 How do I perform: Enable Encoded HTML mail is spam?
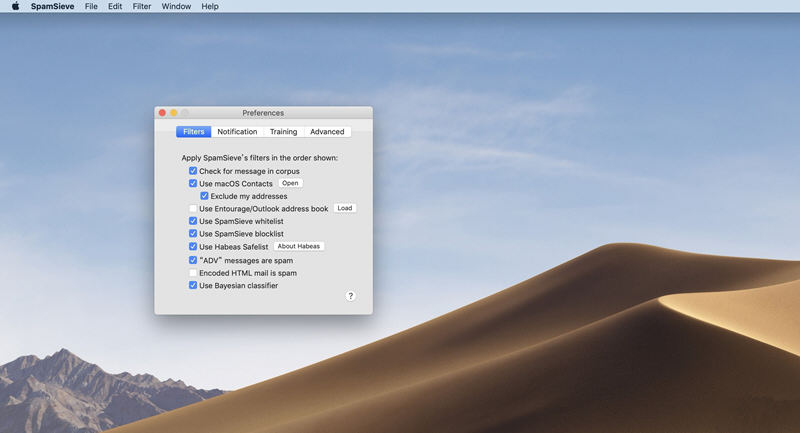(x=193, y=273)
